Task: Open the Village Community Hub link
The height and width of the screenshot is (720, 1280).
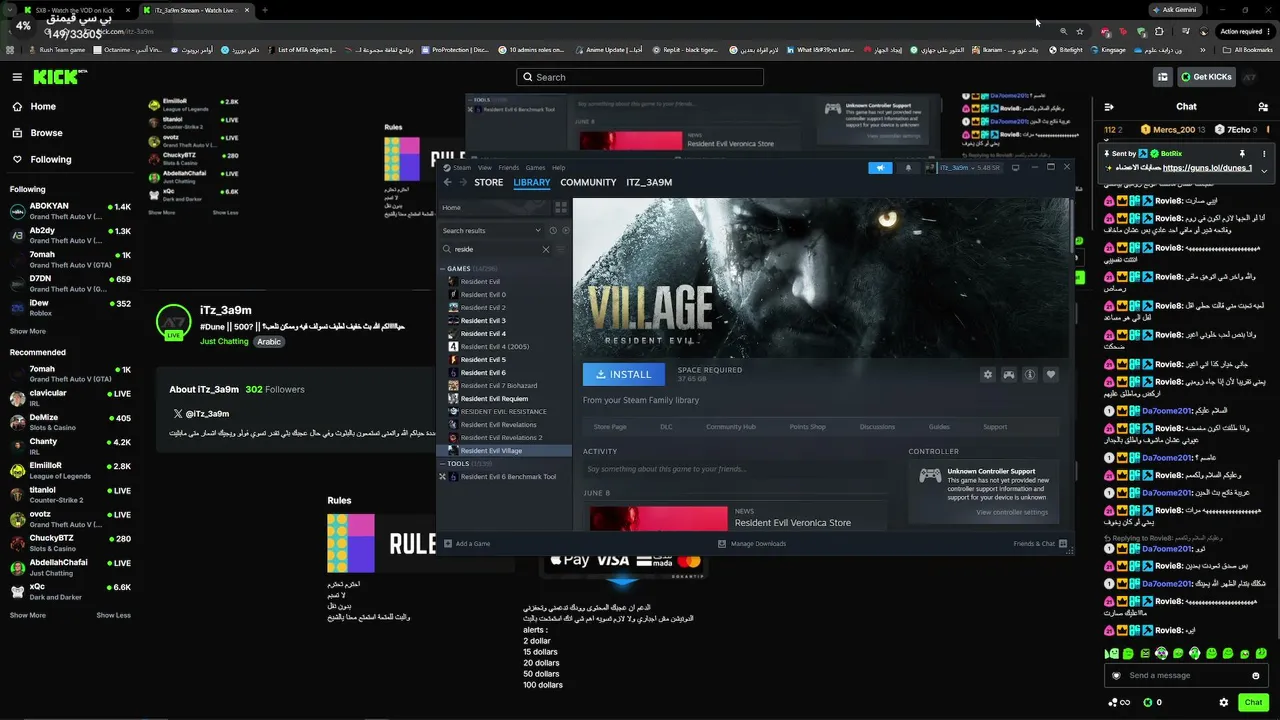Action: [731, 427]
